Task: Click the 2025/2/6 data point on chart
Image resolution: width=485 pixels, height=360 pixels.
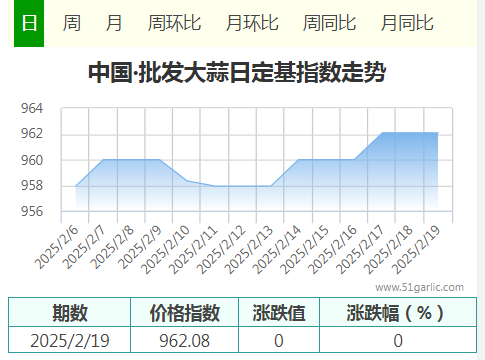Action: tap(76, 186)
